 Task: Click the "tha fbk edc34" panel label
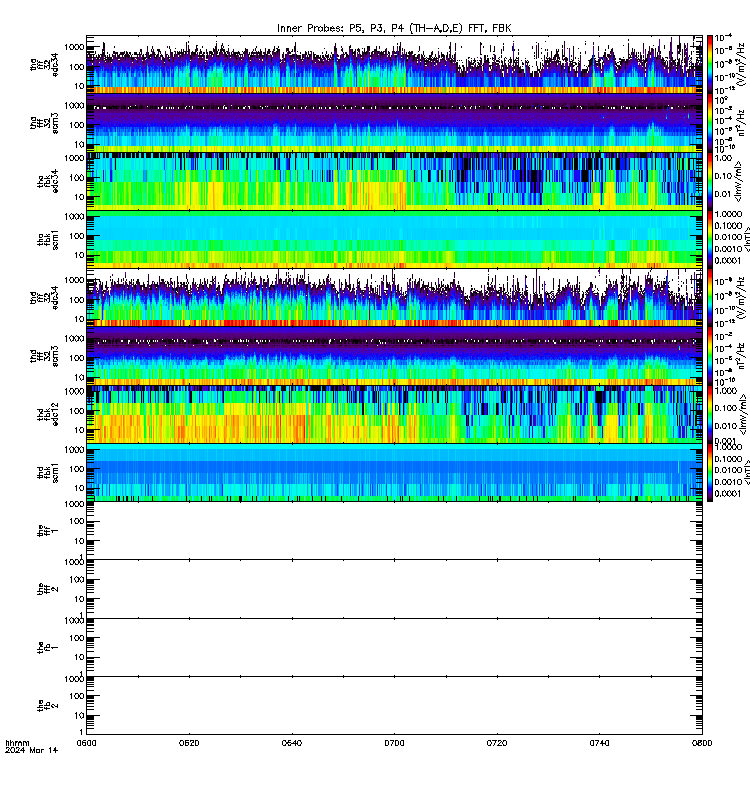48,182
